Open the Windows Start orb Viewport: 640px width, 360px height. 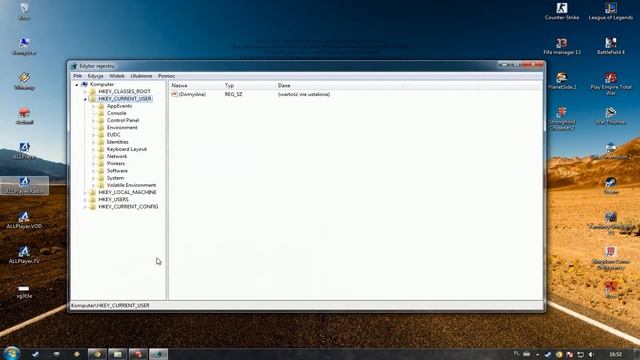[11, 353]
